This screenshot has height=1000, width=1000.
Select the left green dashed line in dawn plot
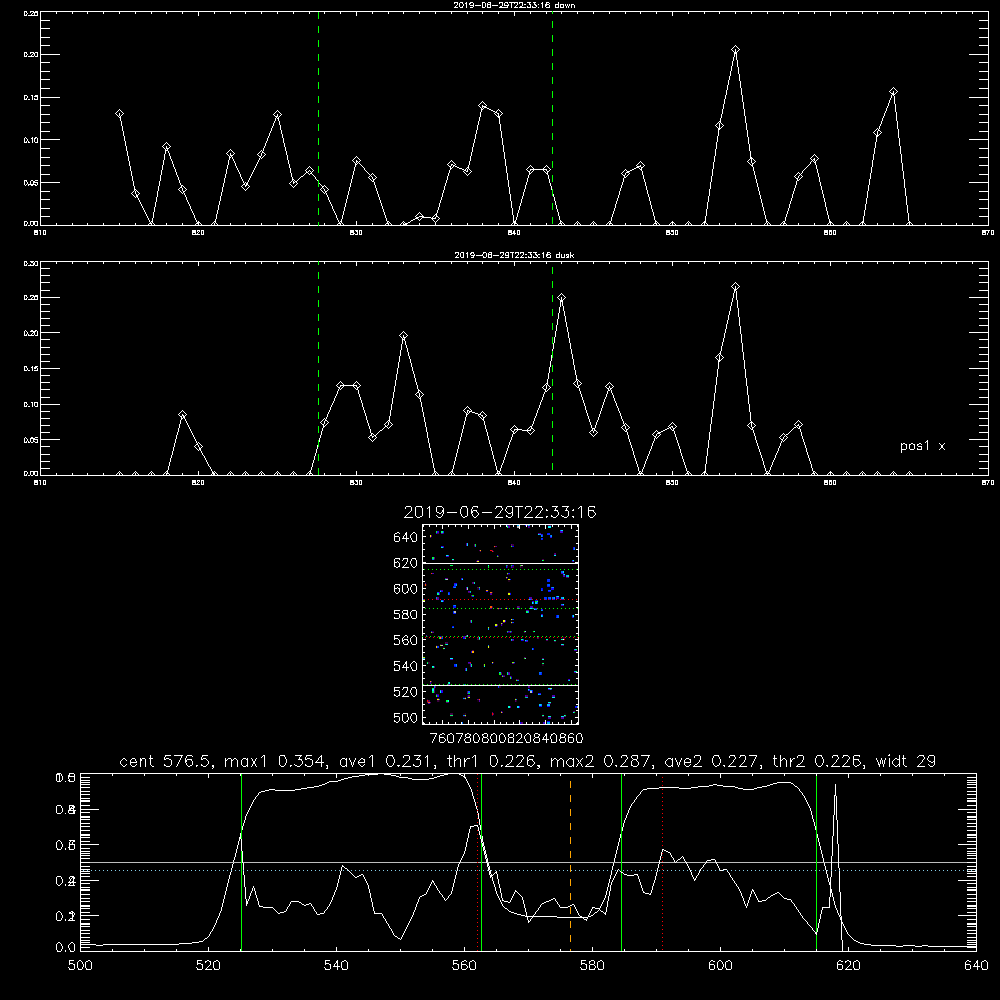click(318, 118)
